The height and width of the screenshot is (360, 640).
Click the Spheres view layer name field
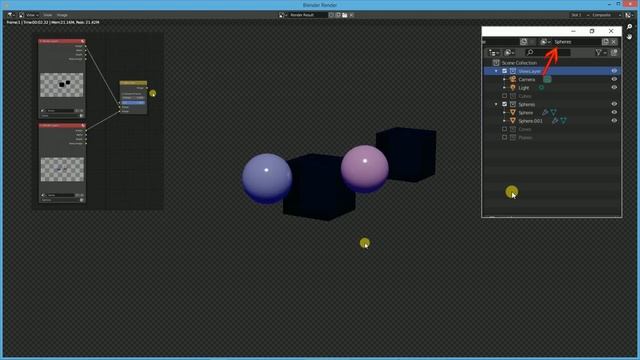[576, 42]
